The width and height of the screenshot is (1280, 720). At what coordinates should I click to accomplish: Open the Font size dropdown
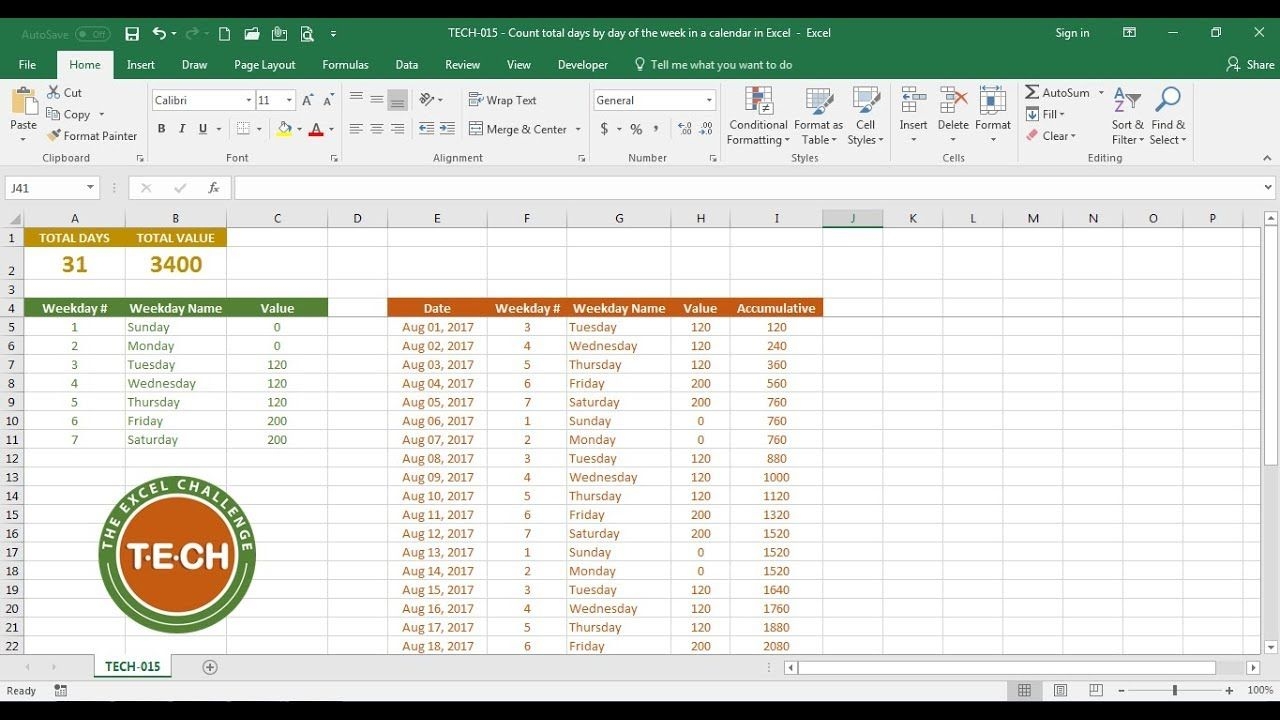(x=289, y=100)
